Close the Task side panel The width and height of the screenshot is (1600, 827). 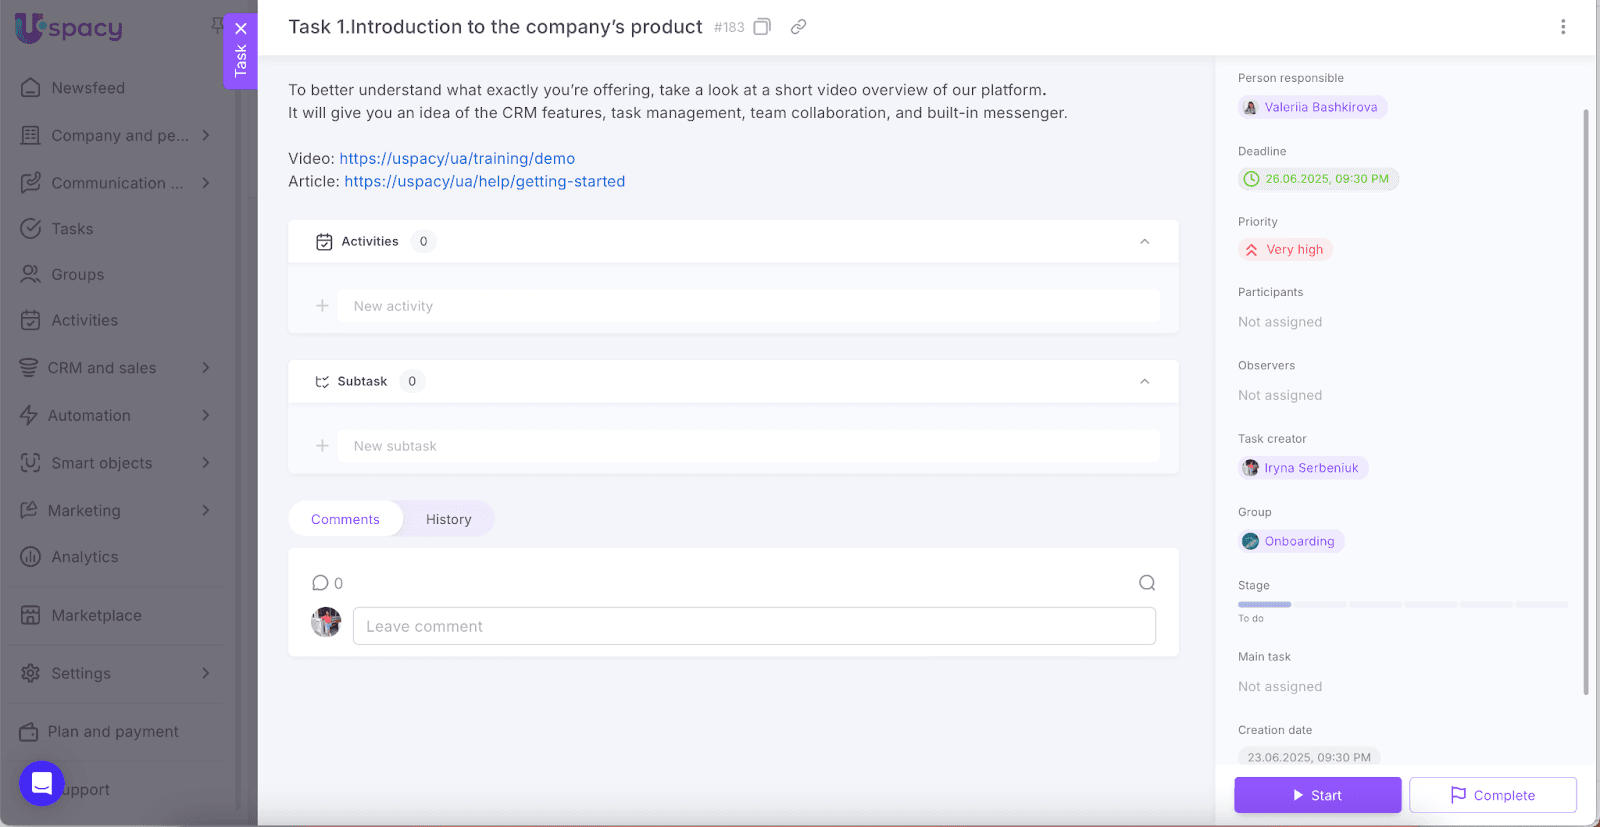[x=241, y=29]
